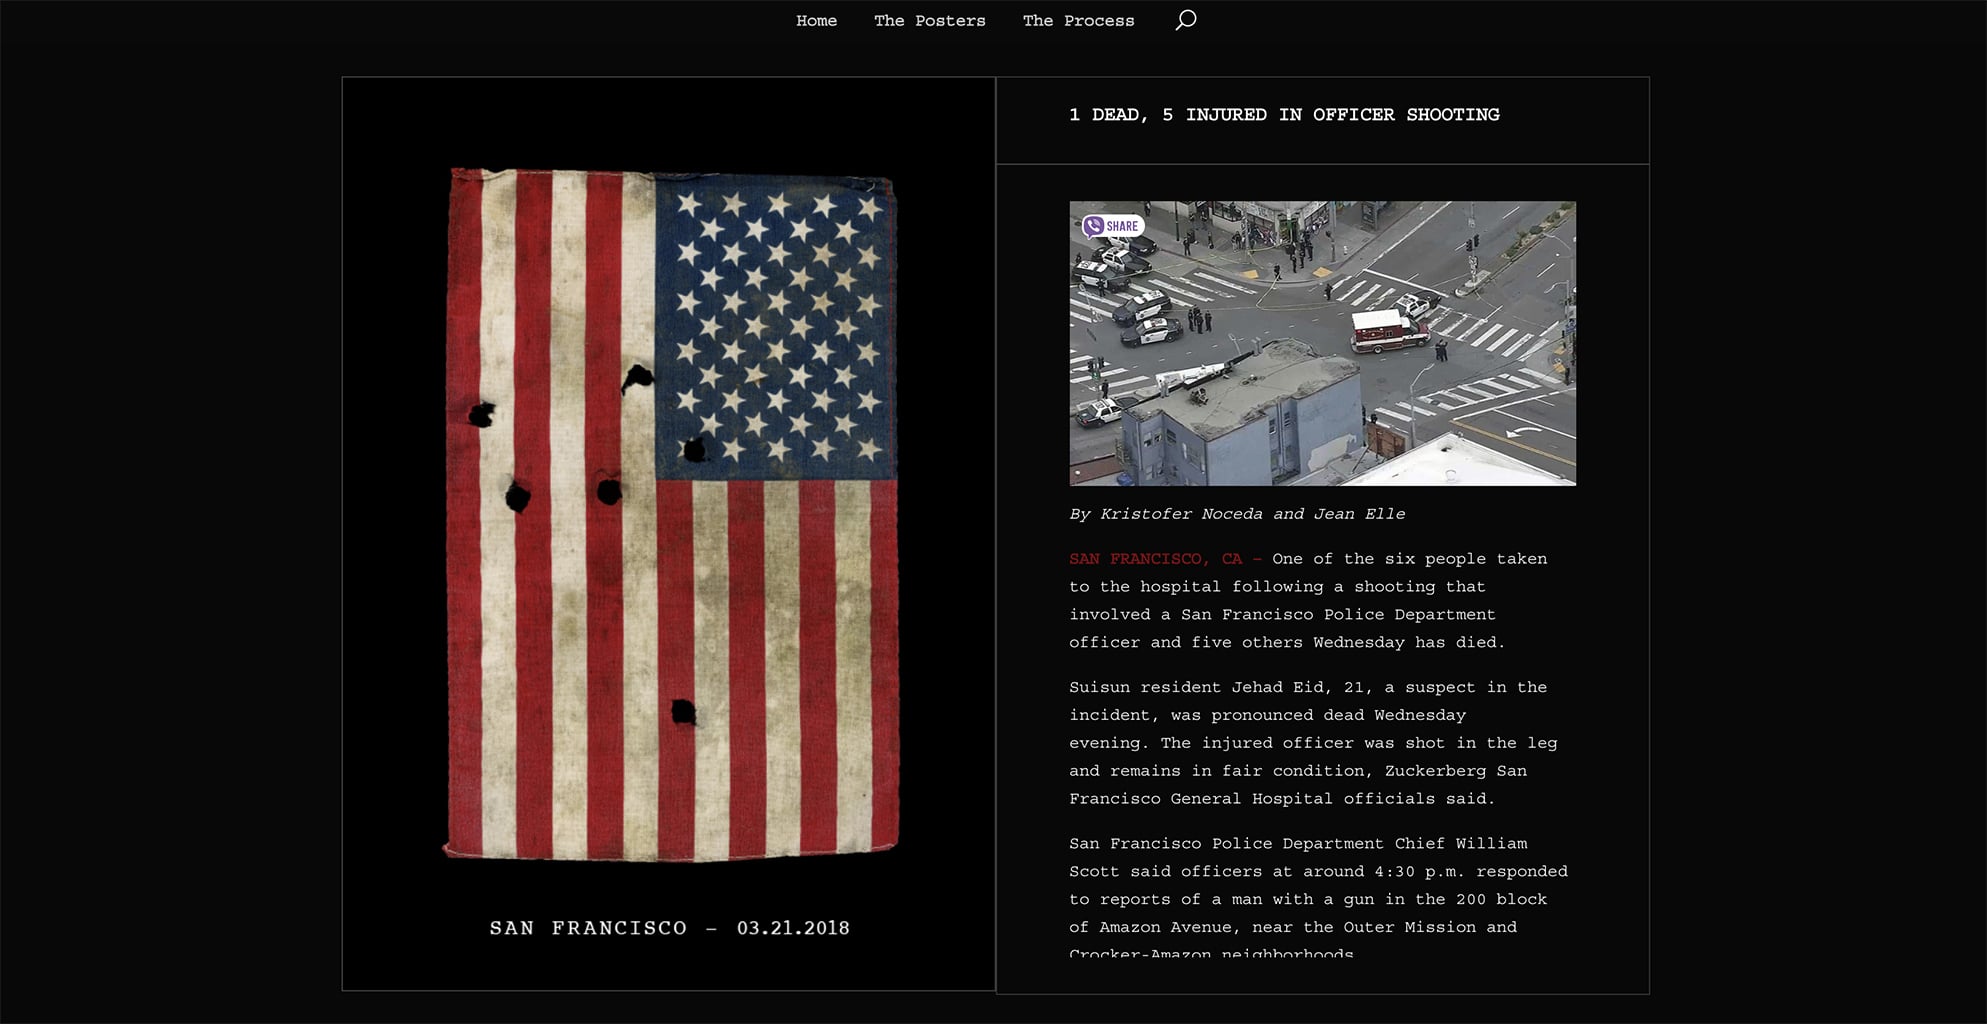Select the headline about officer shooting

pos(1283,115)
